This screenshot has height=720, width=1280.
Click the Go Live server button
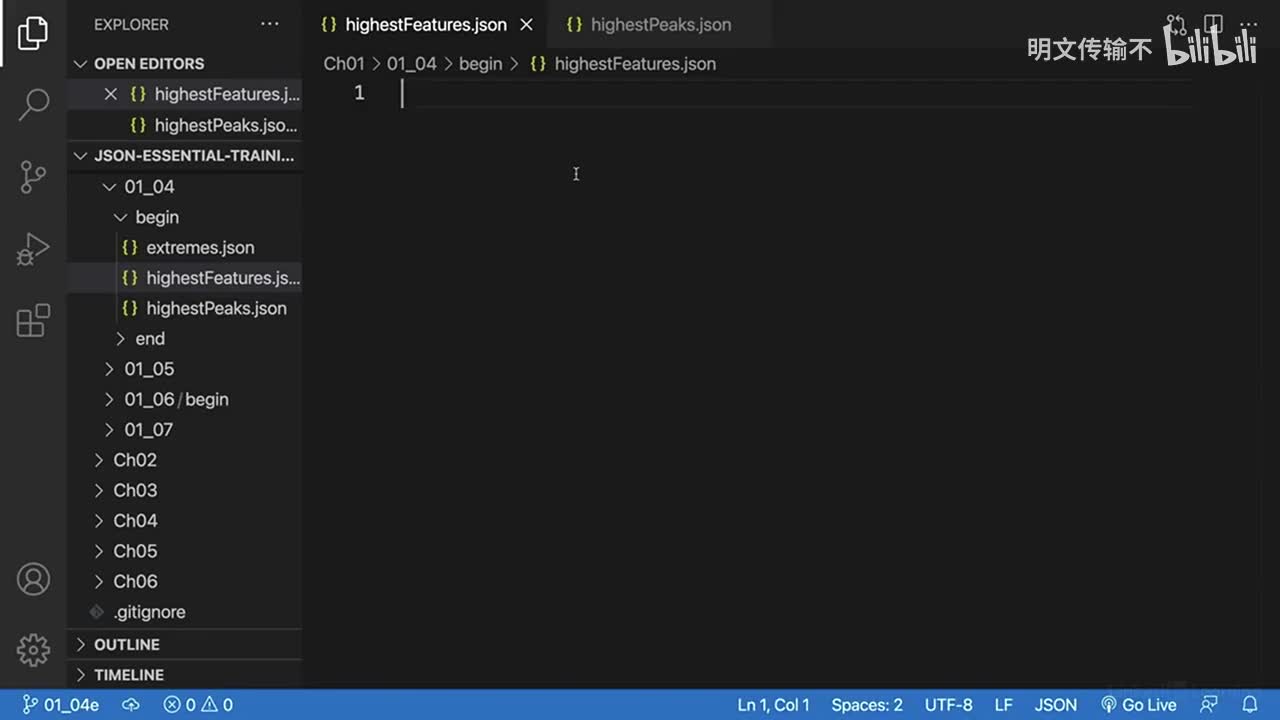click(1139, 705)
